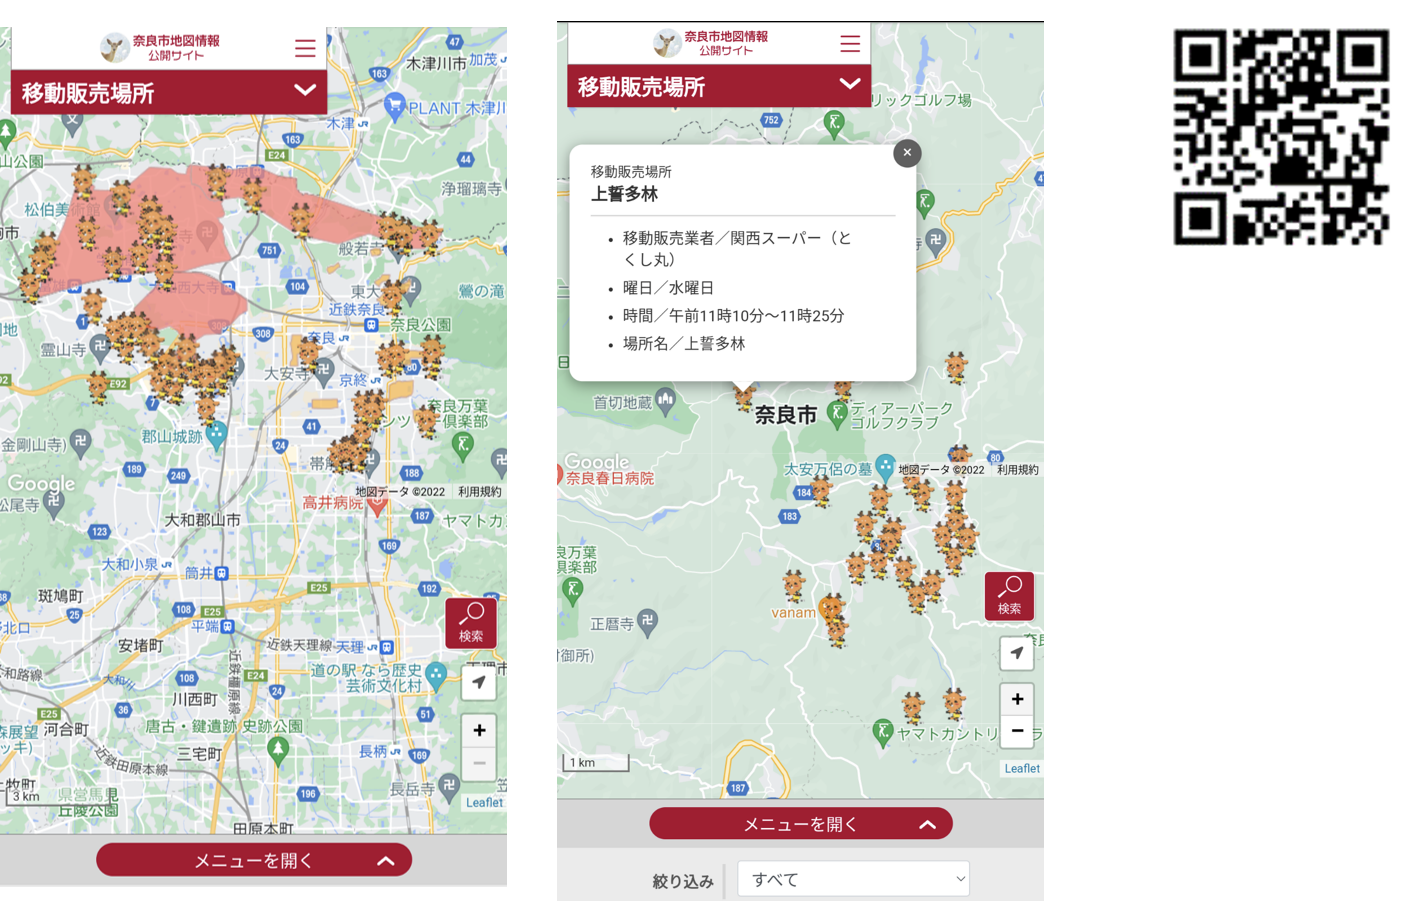Click 時間／午前11時10分〜11時25分 popup line

tap(733, 315)
